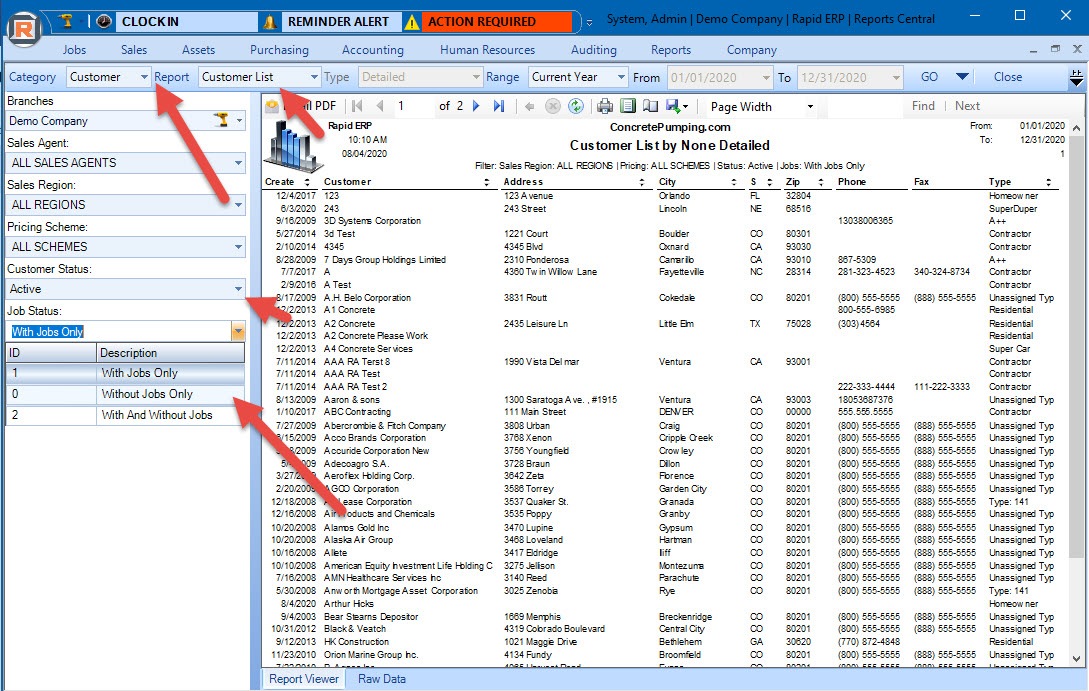The image size is (1089, 691).
Task: Select the Without Jobs Only option
Action: click(125, 394)
